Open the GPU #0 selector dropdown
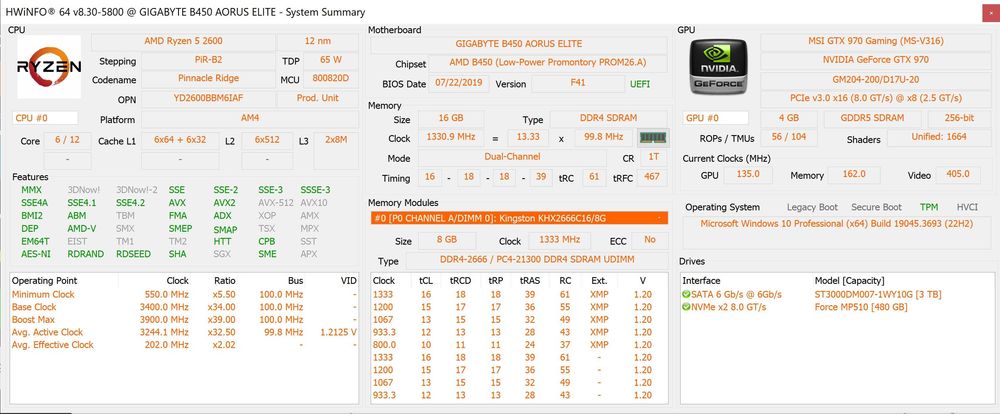 click(x=716, y=118)
